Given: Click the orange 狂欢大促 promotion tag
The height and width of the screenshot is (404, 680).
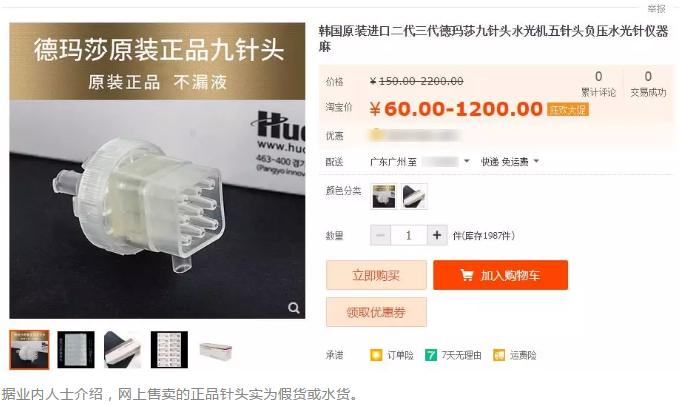Looking at the screenshot, I should coord(567,109).
